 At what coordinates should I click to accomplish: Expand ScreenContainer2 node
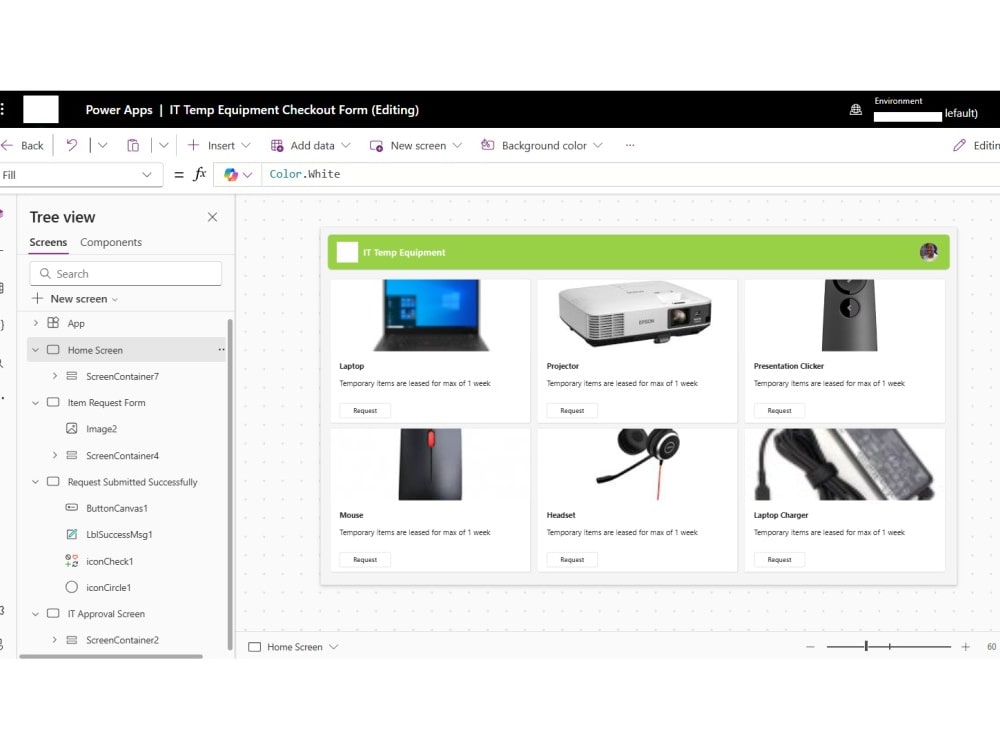pos(55,640)
